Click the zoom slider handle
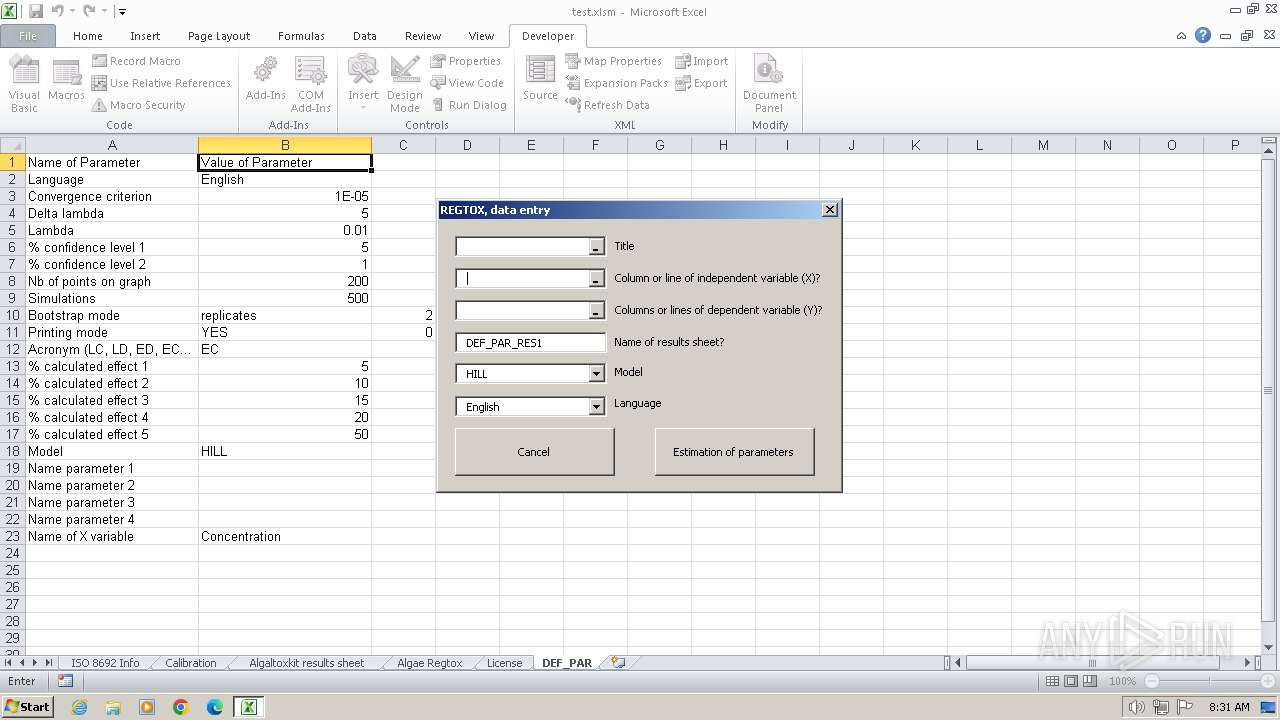1280x720 pixels. click(1208, 681)
